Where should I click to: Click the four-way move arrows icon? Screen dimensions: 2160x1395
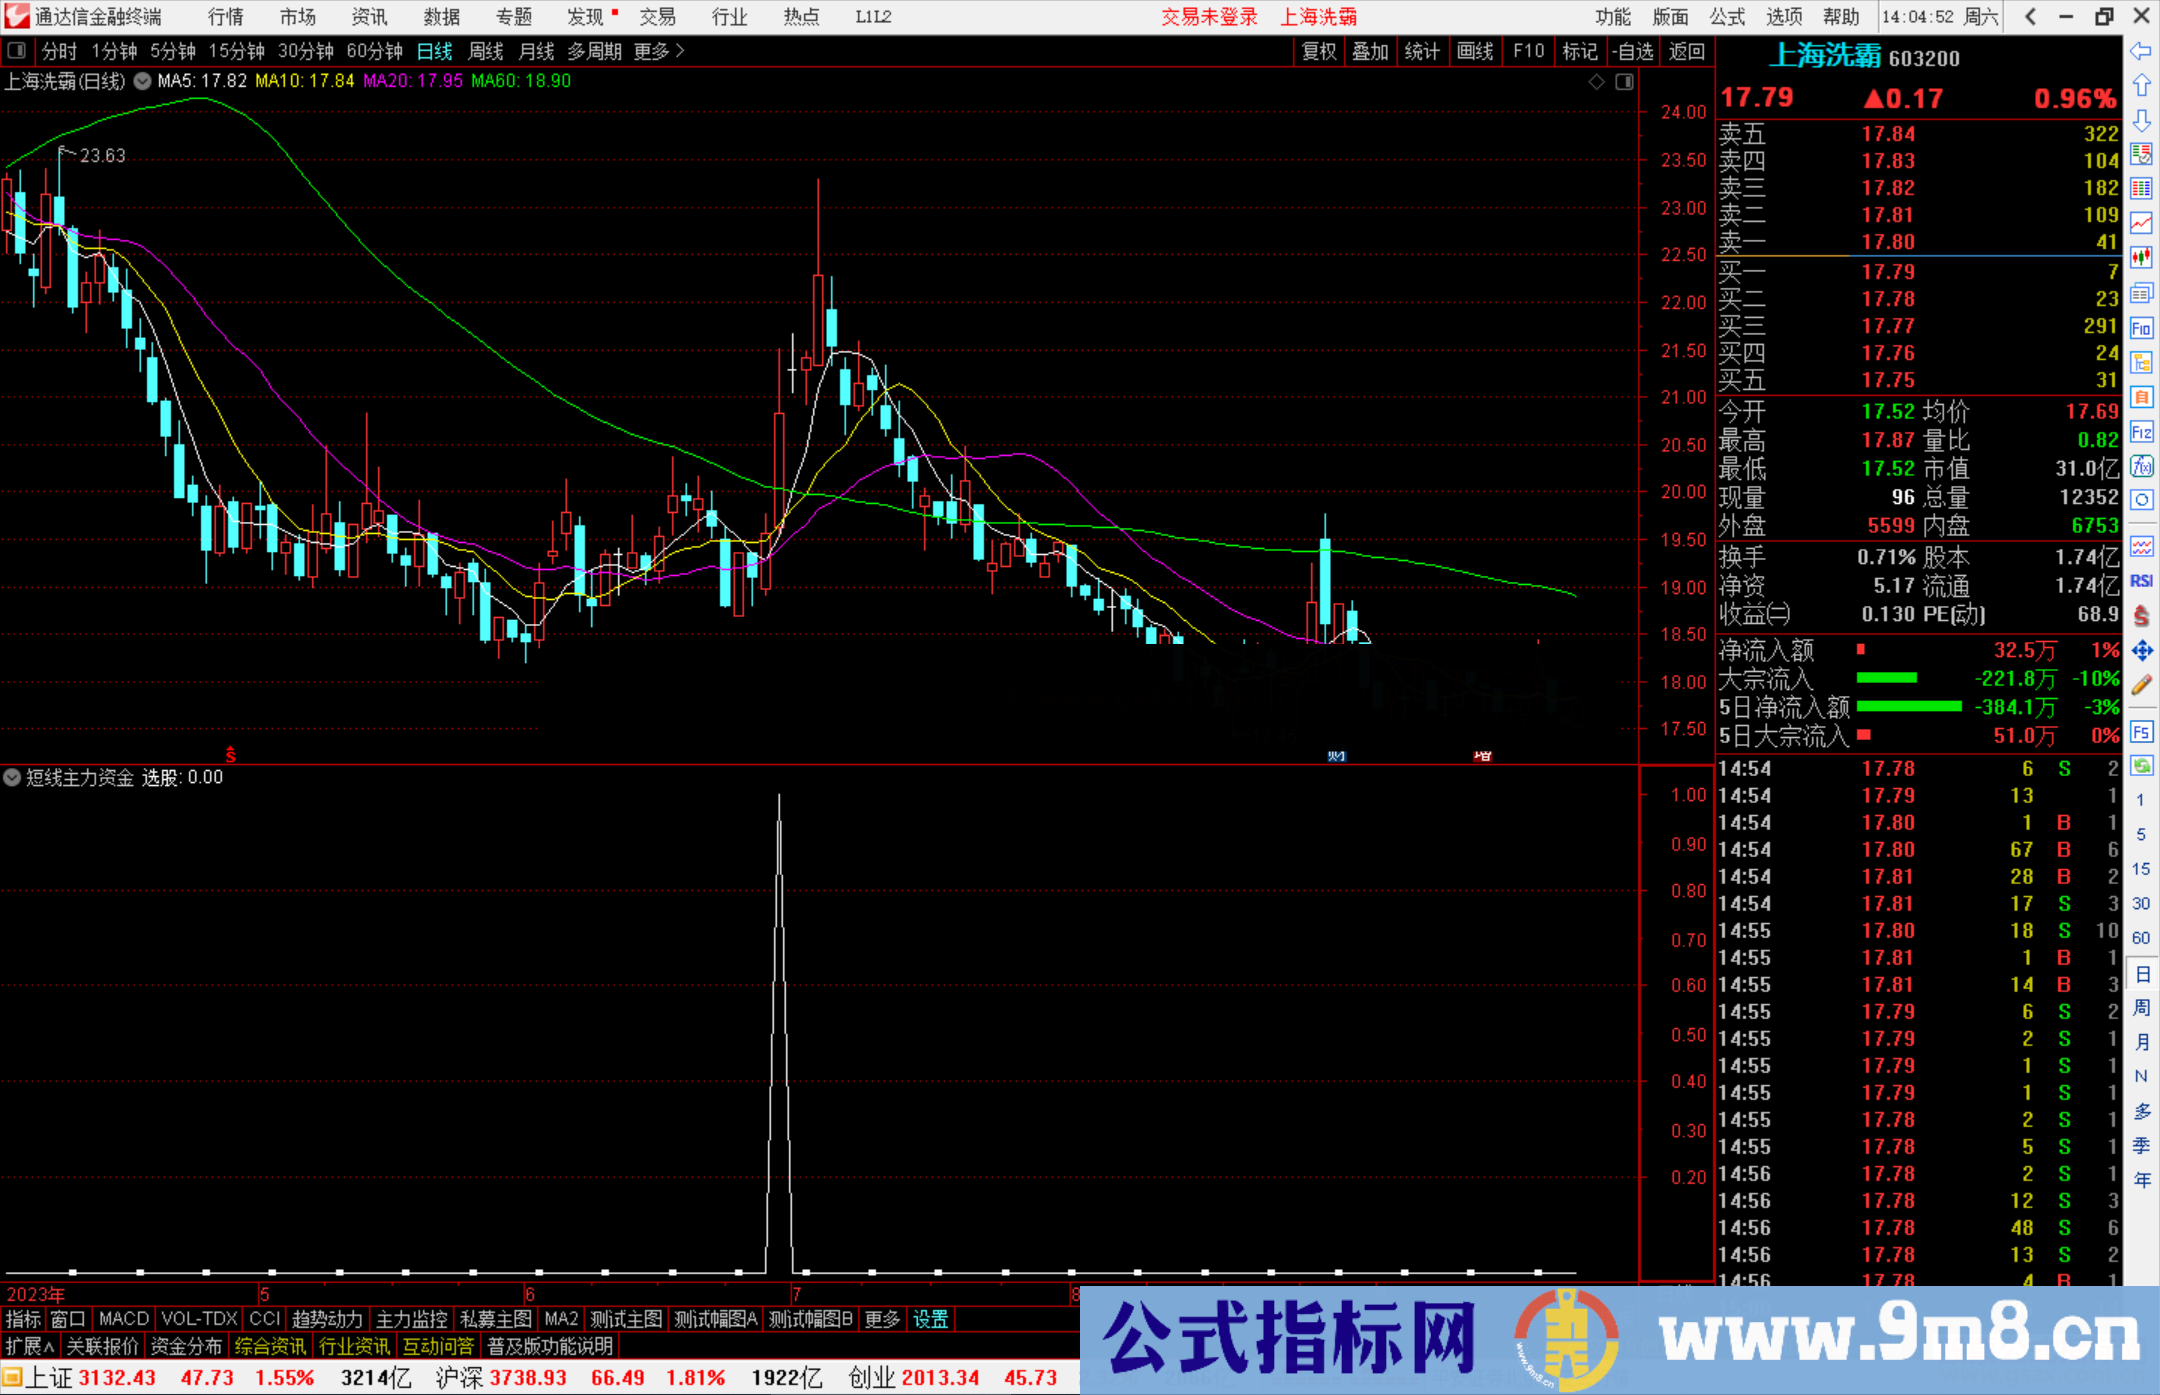point(2141,651)
